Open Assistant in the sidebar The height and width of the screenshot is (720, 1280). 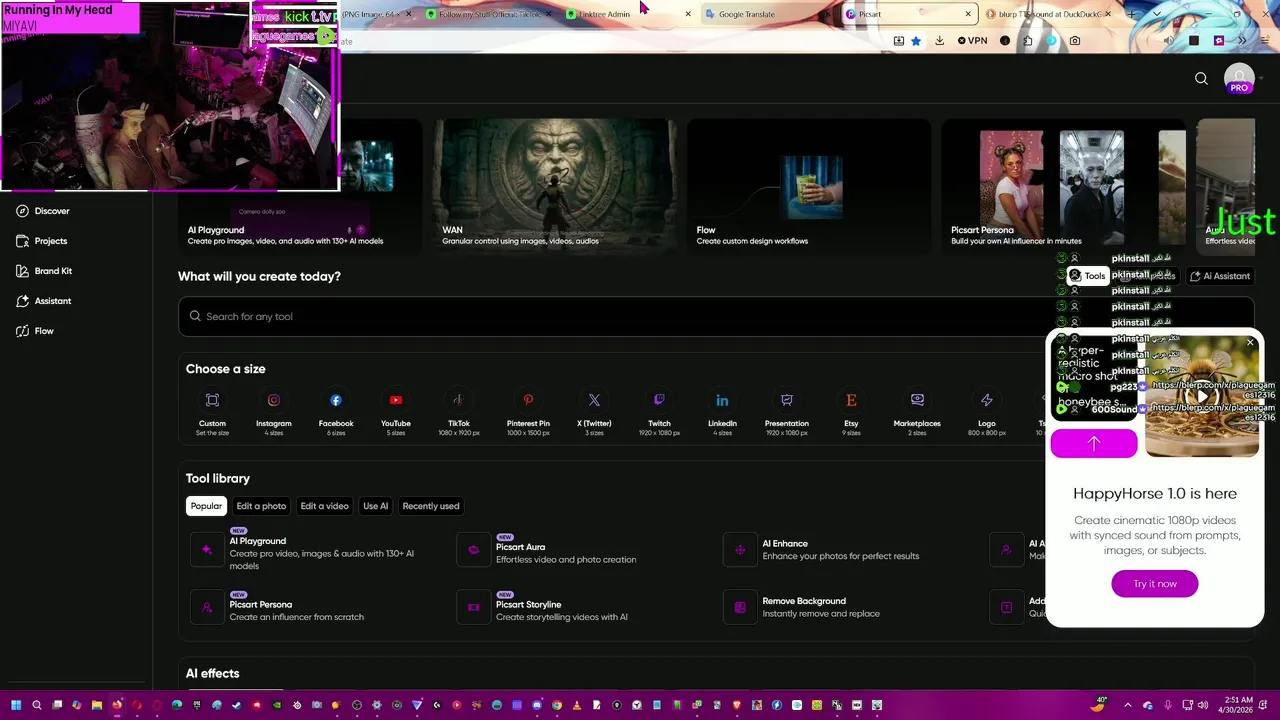click(44, 301)
